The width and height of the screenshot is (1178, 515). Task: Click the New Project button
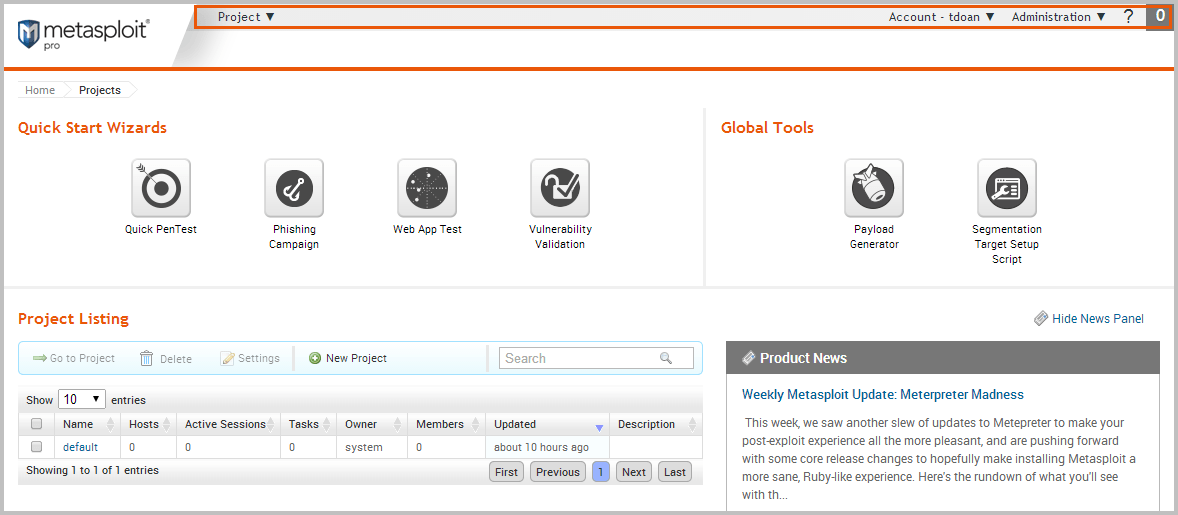[347, 358]
